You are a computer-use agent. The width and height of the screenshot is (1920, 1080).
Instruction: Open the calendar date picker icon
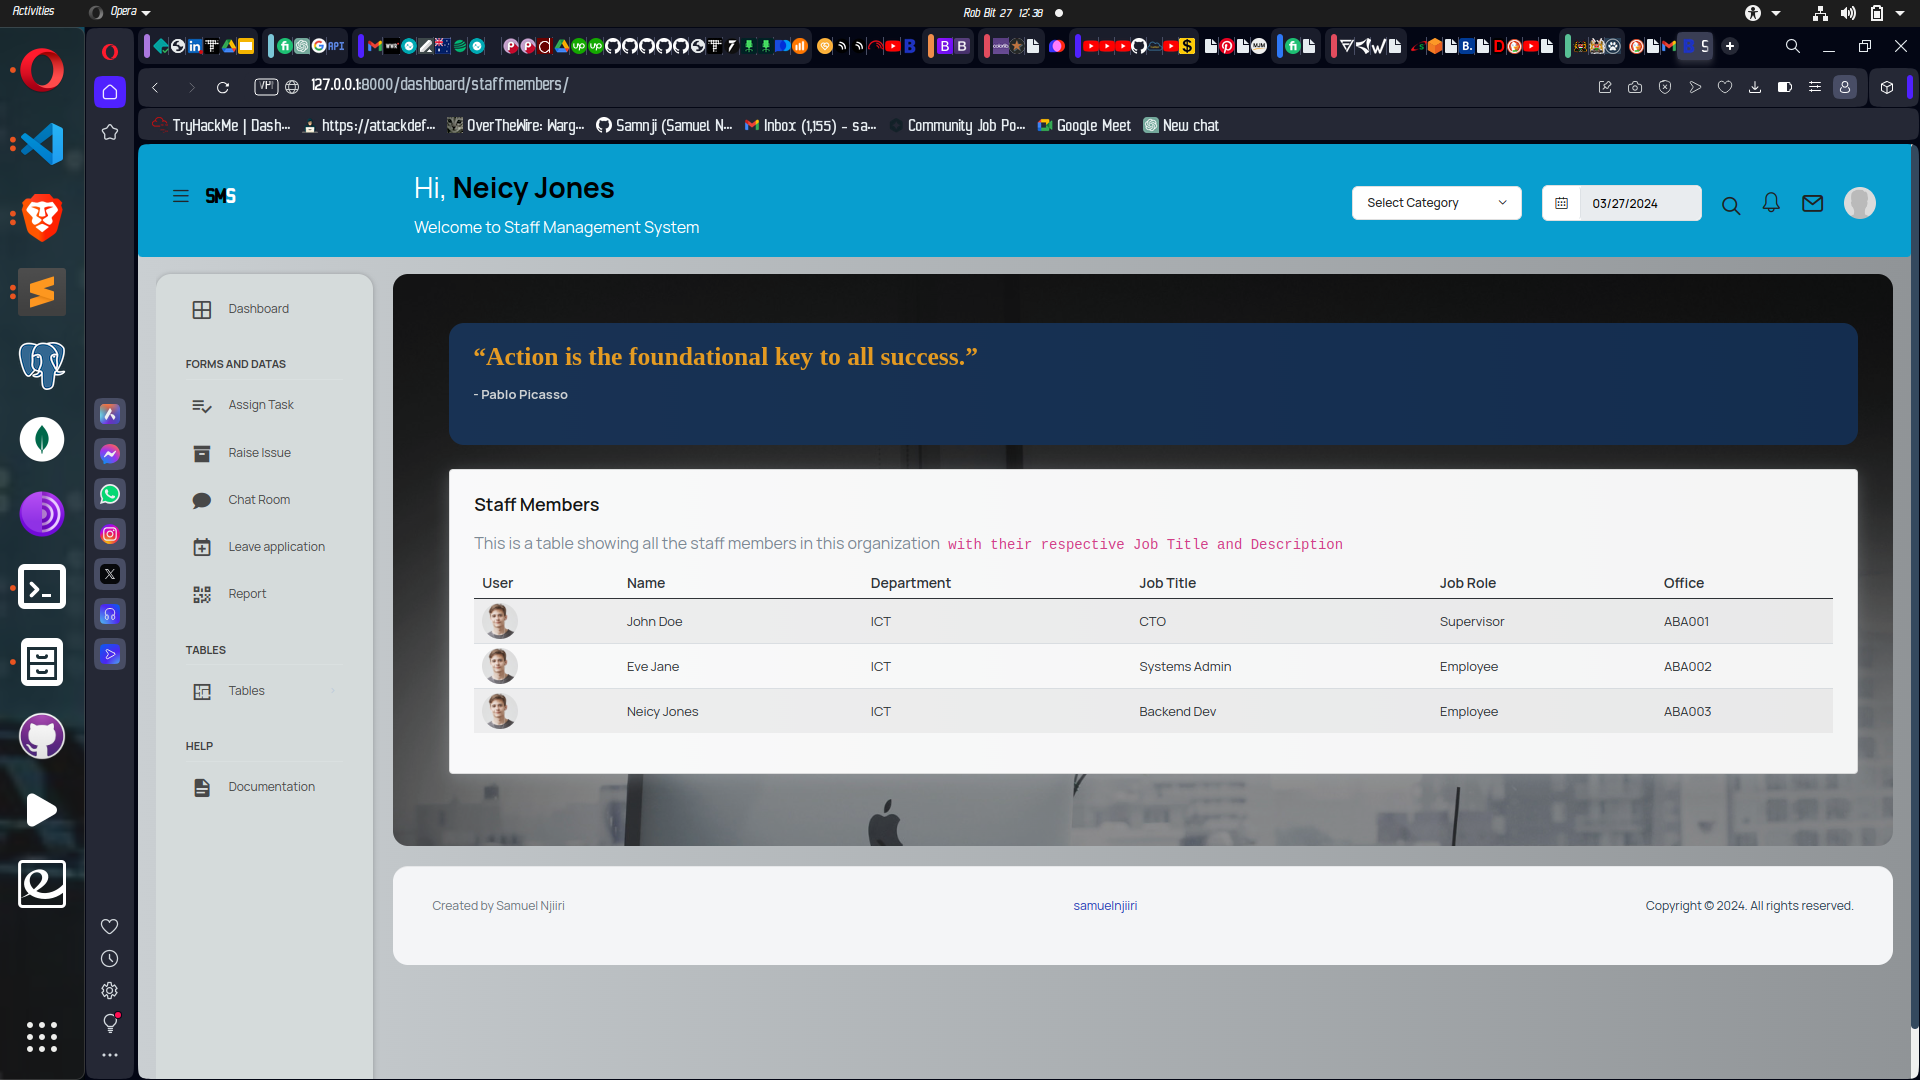1561,203
